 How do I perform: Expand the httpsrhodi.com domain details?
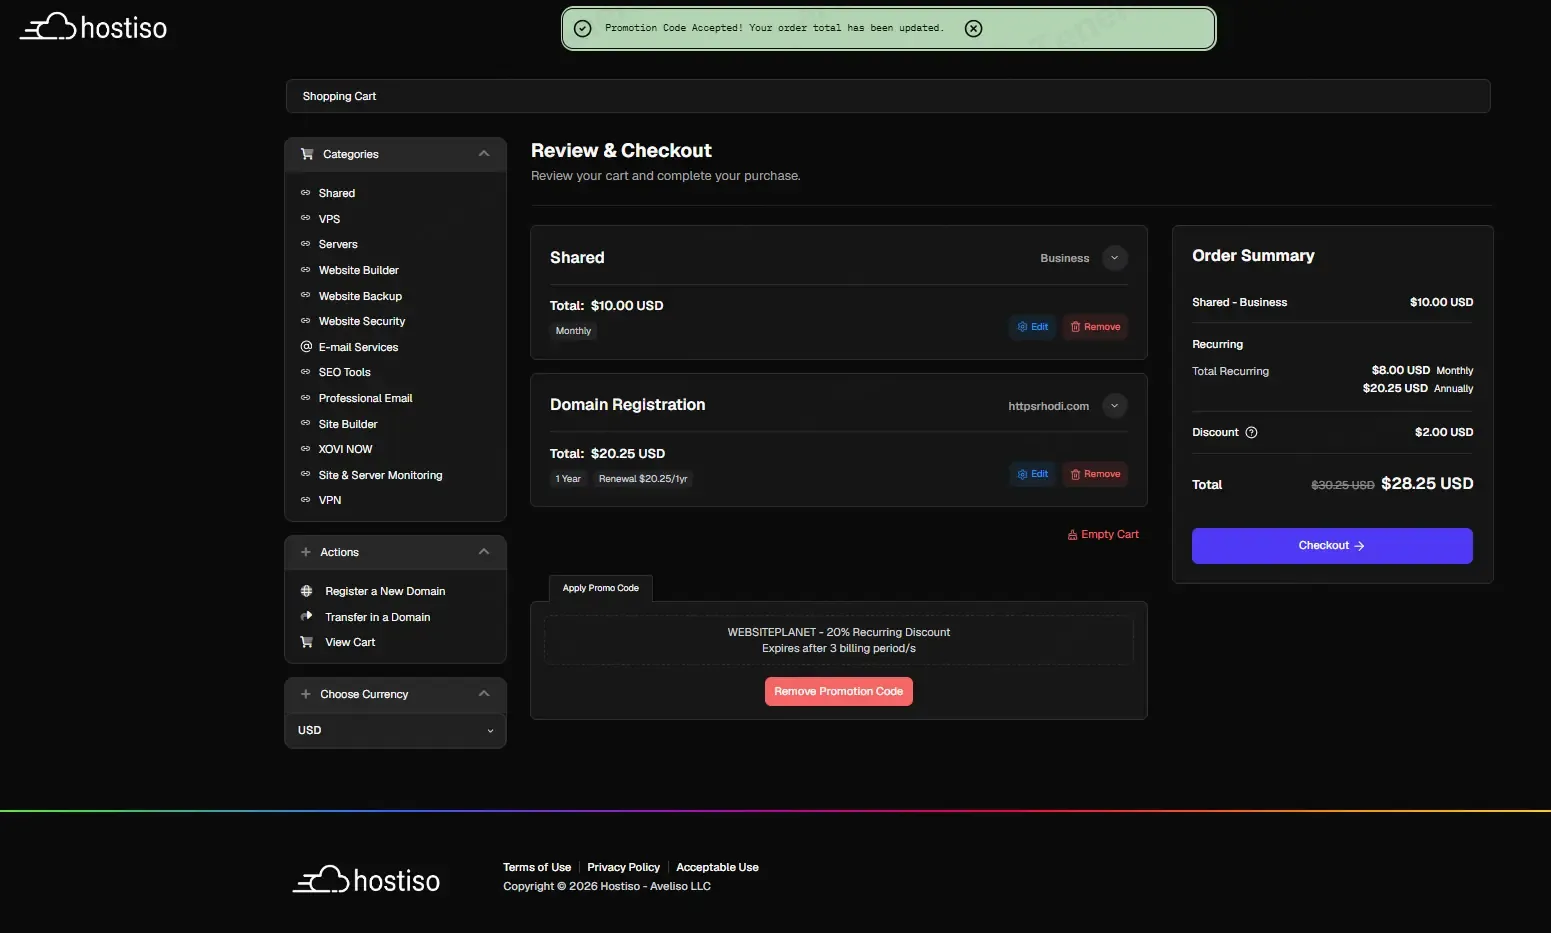pos(1115,406)
